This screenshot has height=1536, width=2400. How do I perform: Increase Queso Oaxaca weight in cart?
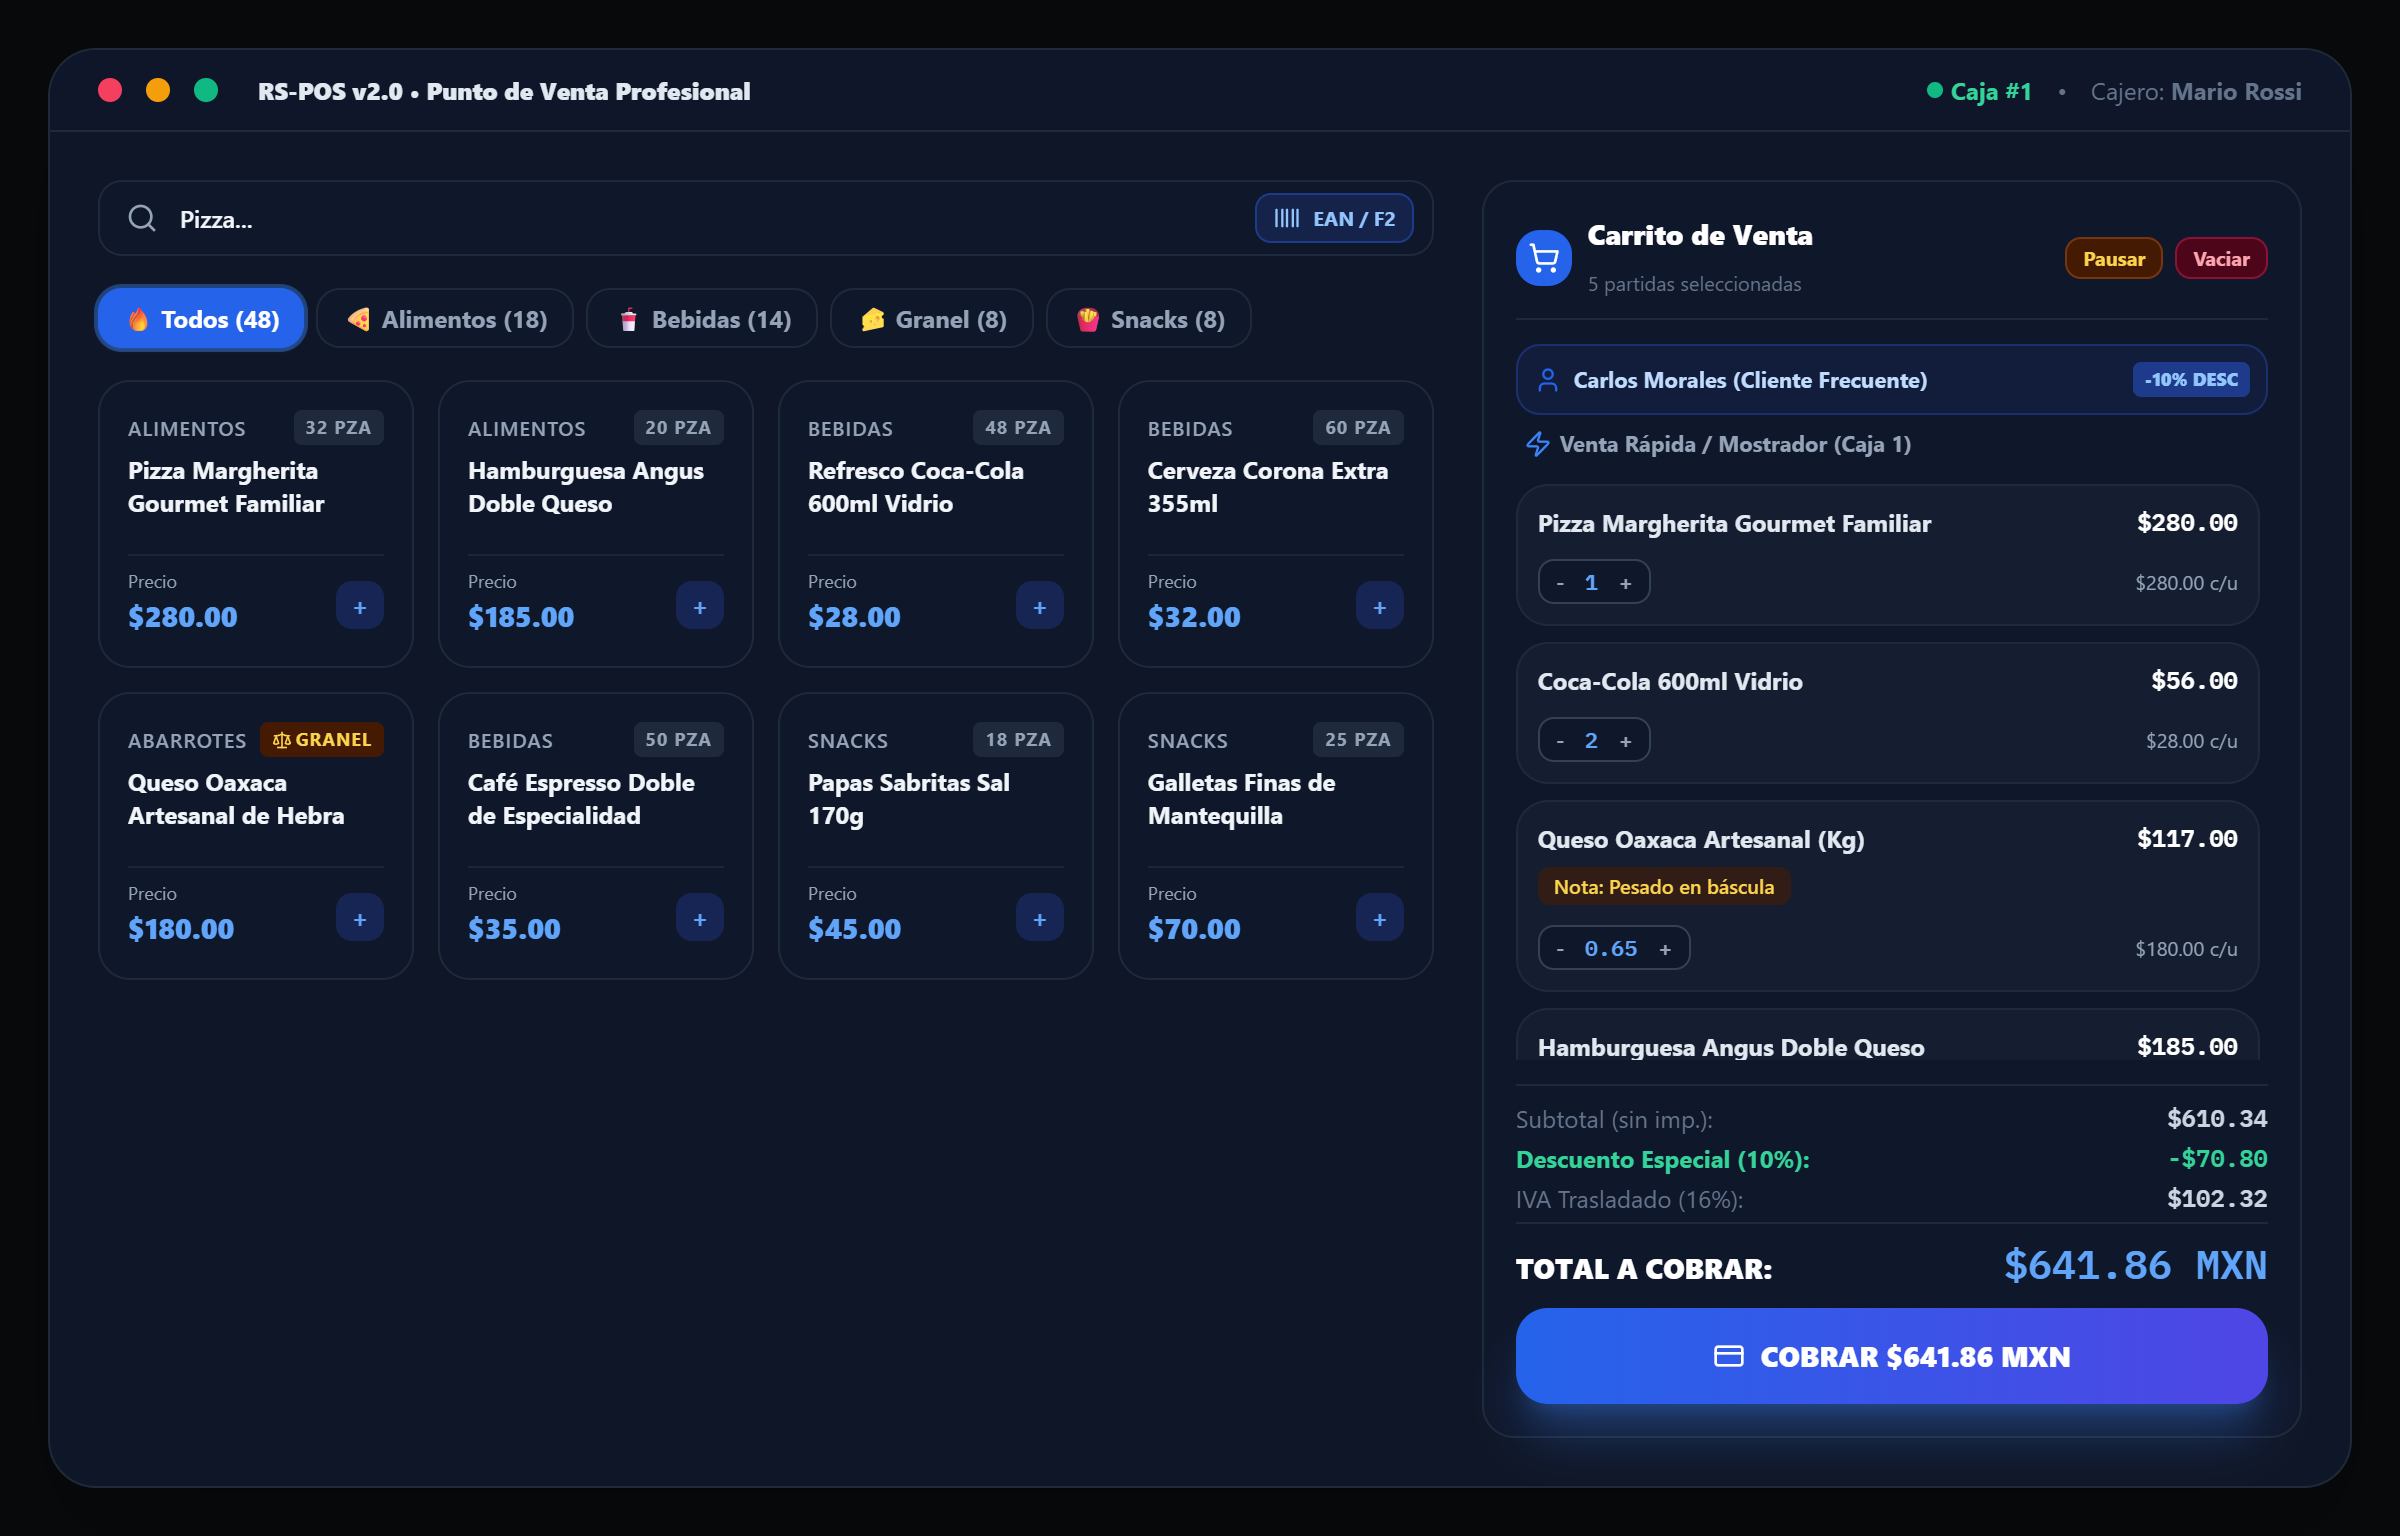[x=1665, y=949]
